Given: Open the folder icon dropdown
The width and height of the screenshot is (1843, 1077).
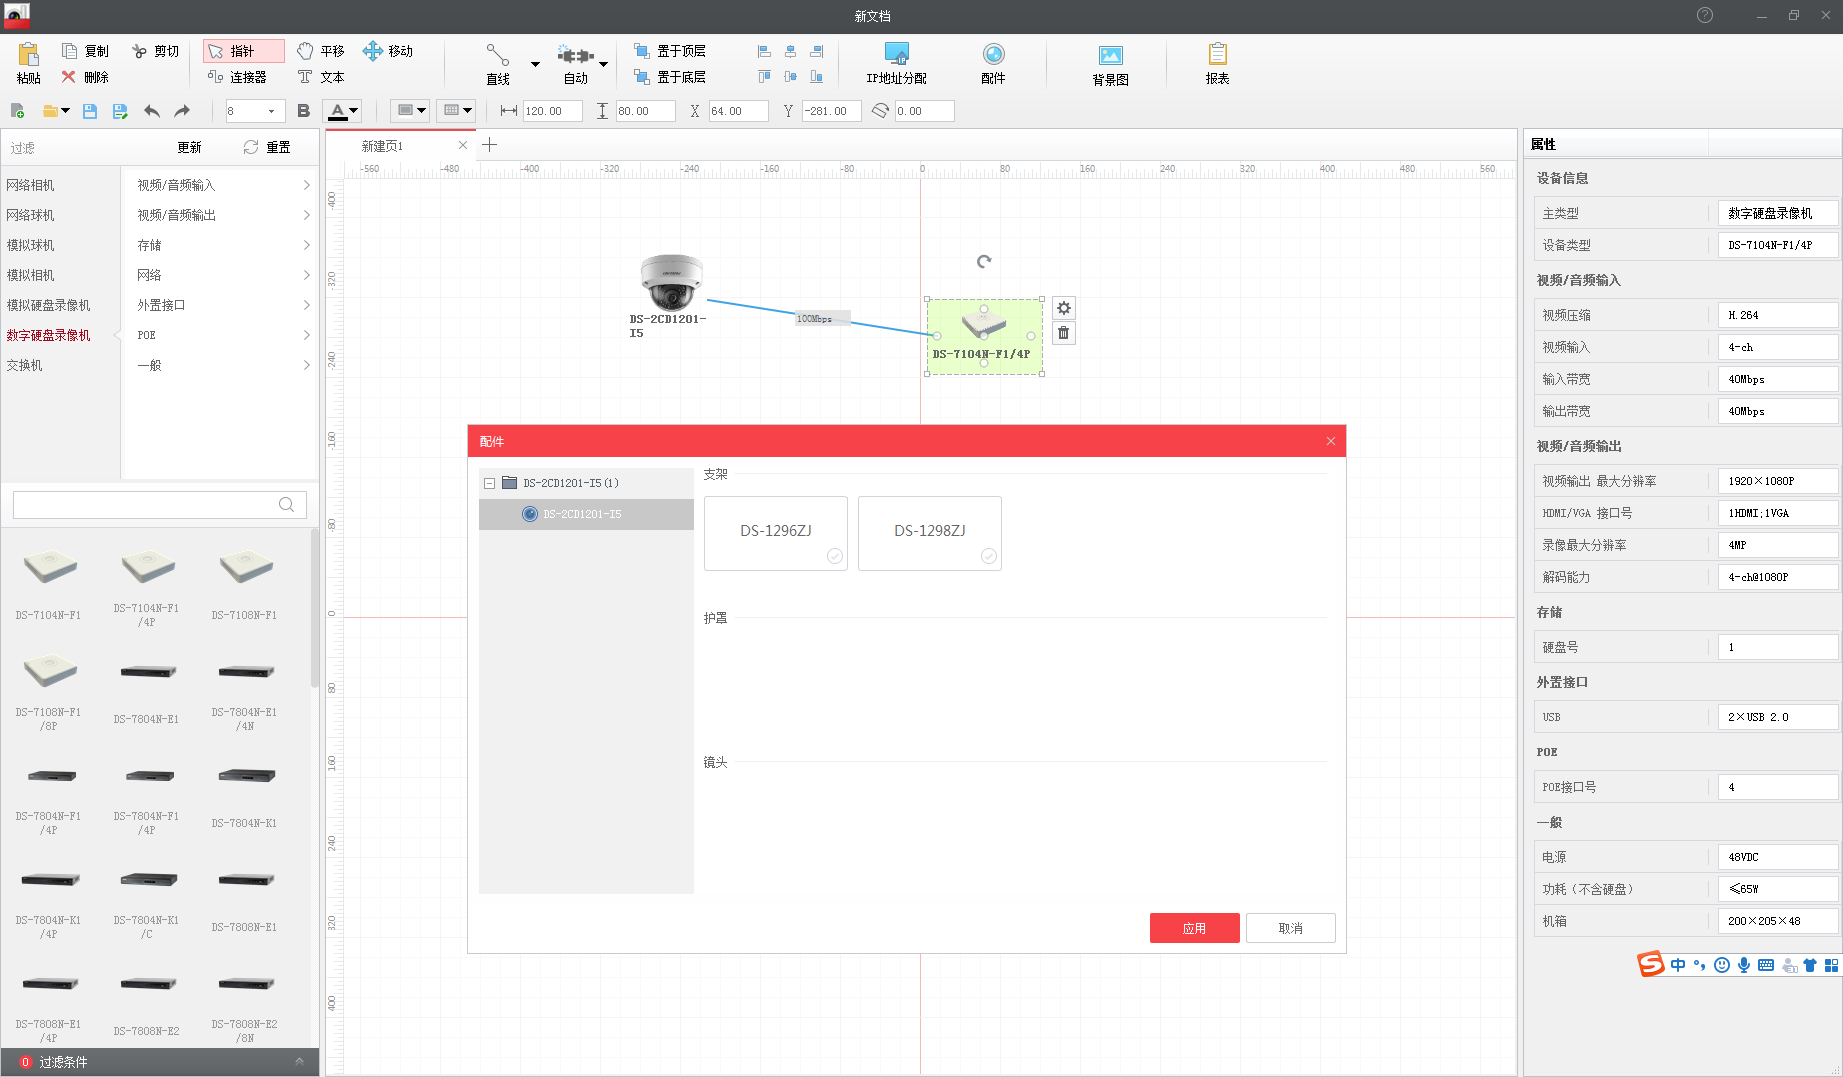Looking at the screenshot, I should [65, 111].
